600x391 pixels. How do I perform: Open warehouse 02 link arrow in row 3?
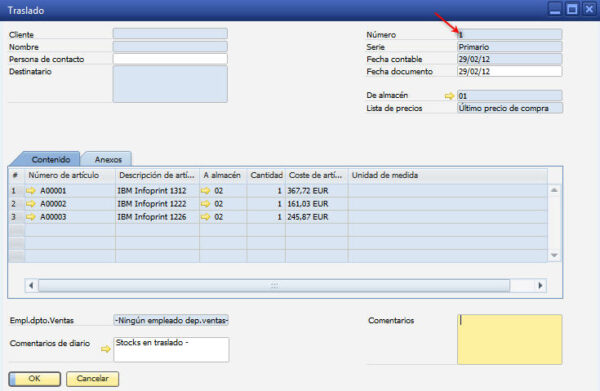tap(205, 217)
